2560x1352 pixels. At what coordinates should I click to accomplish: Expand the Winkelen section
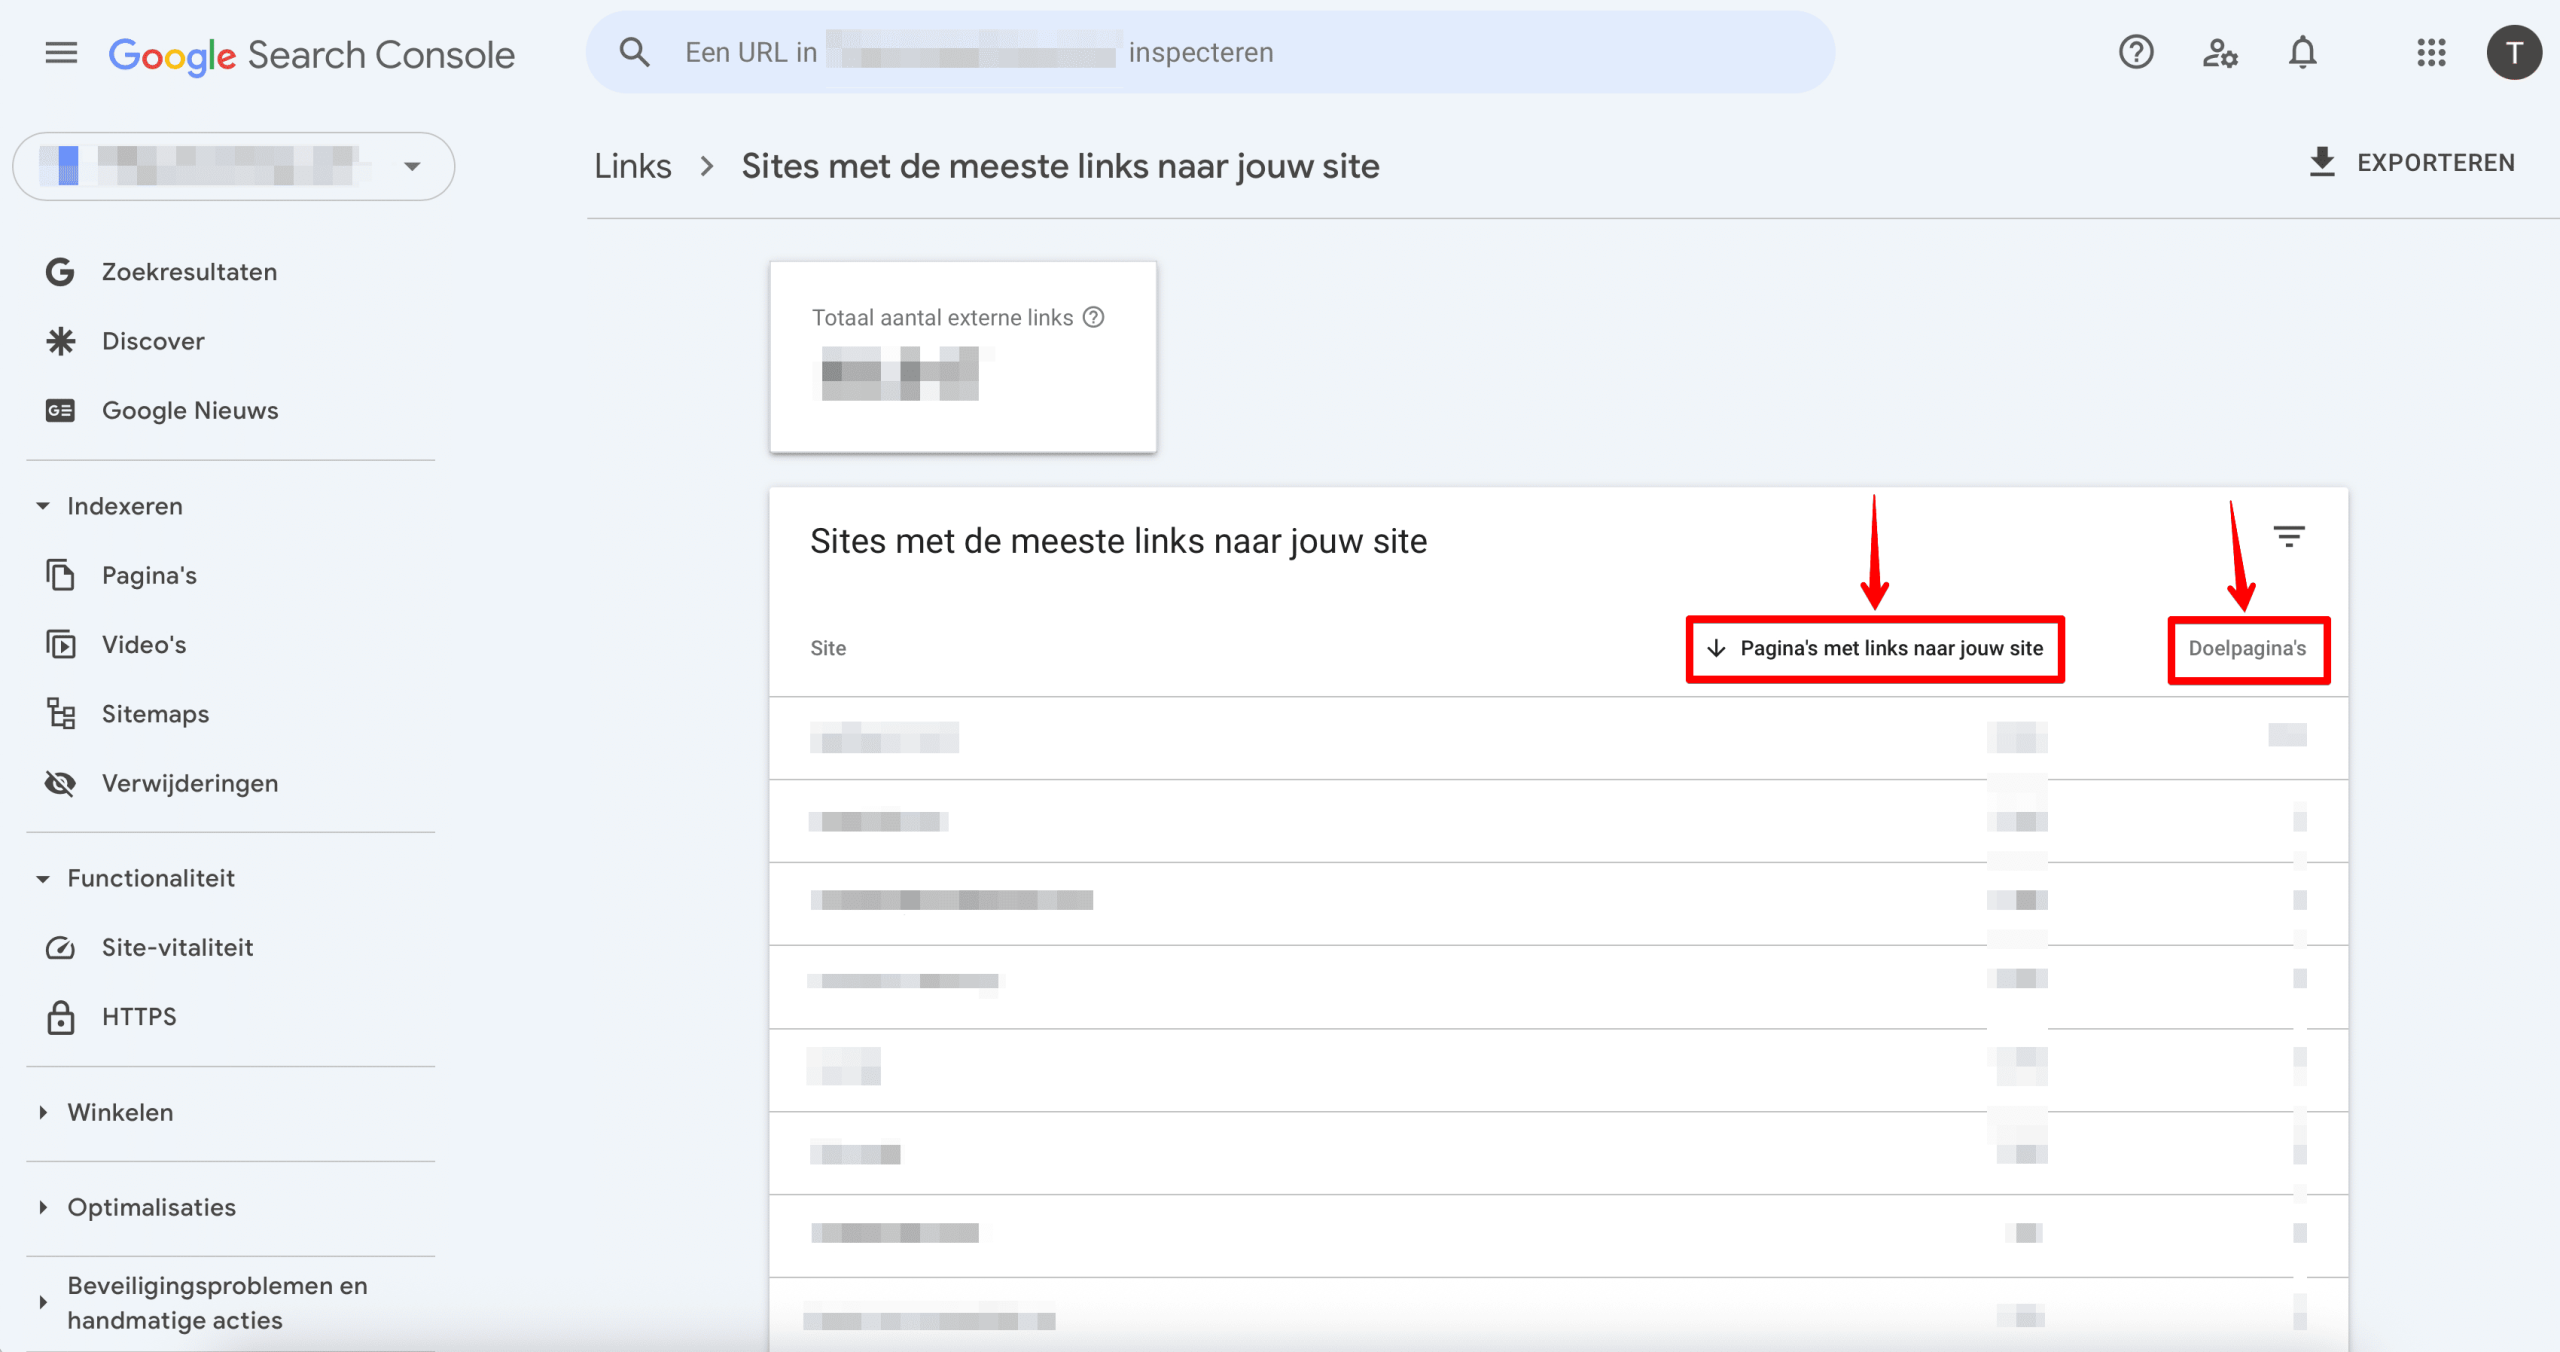pyautogui.click(x=42, y=1112)
